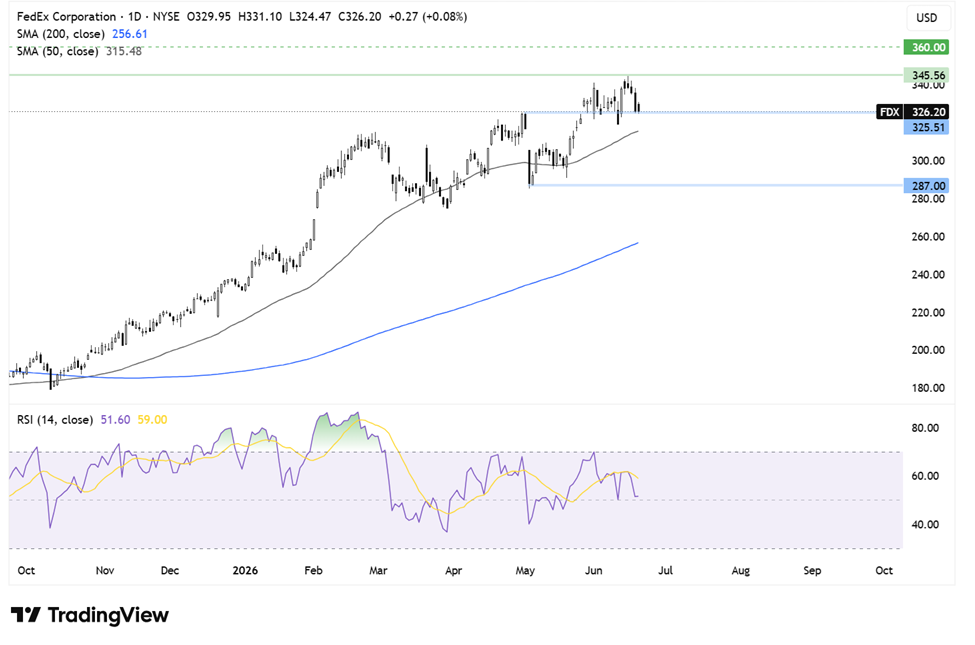Click the 325.51 blue price label

tap(926, 128)
